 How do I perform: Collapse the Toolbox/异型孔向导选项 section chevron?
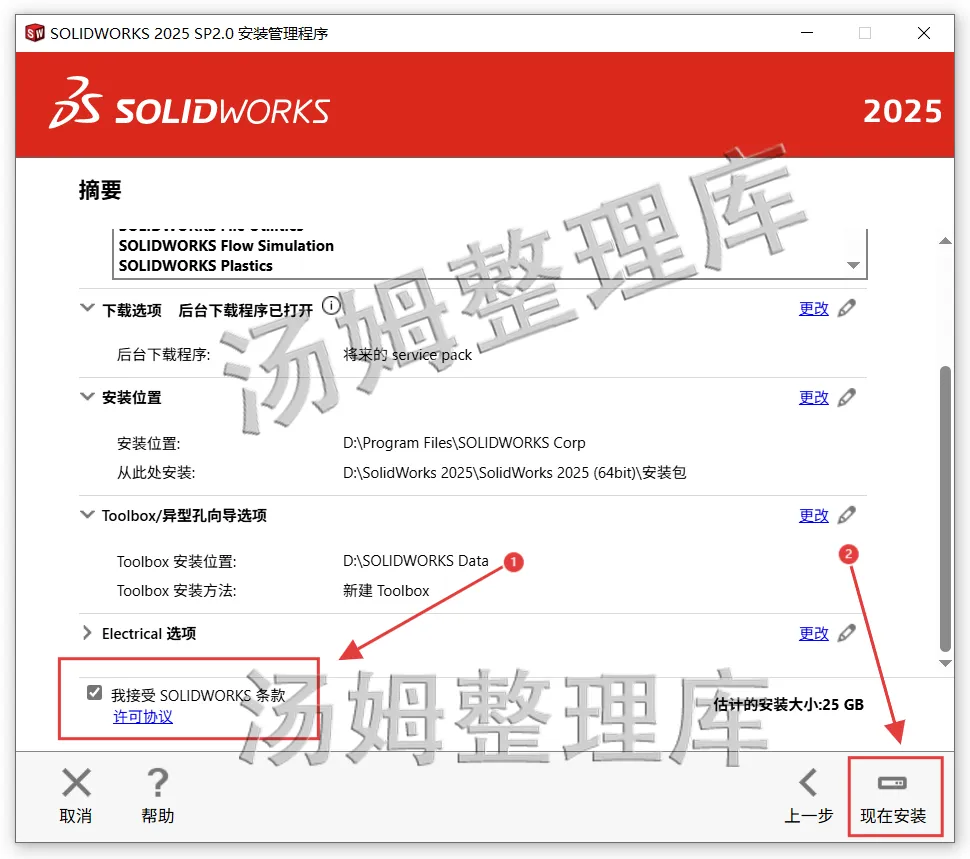(x=87, y=515)
